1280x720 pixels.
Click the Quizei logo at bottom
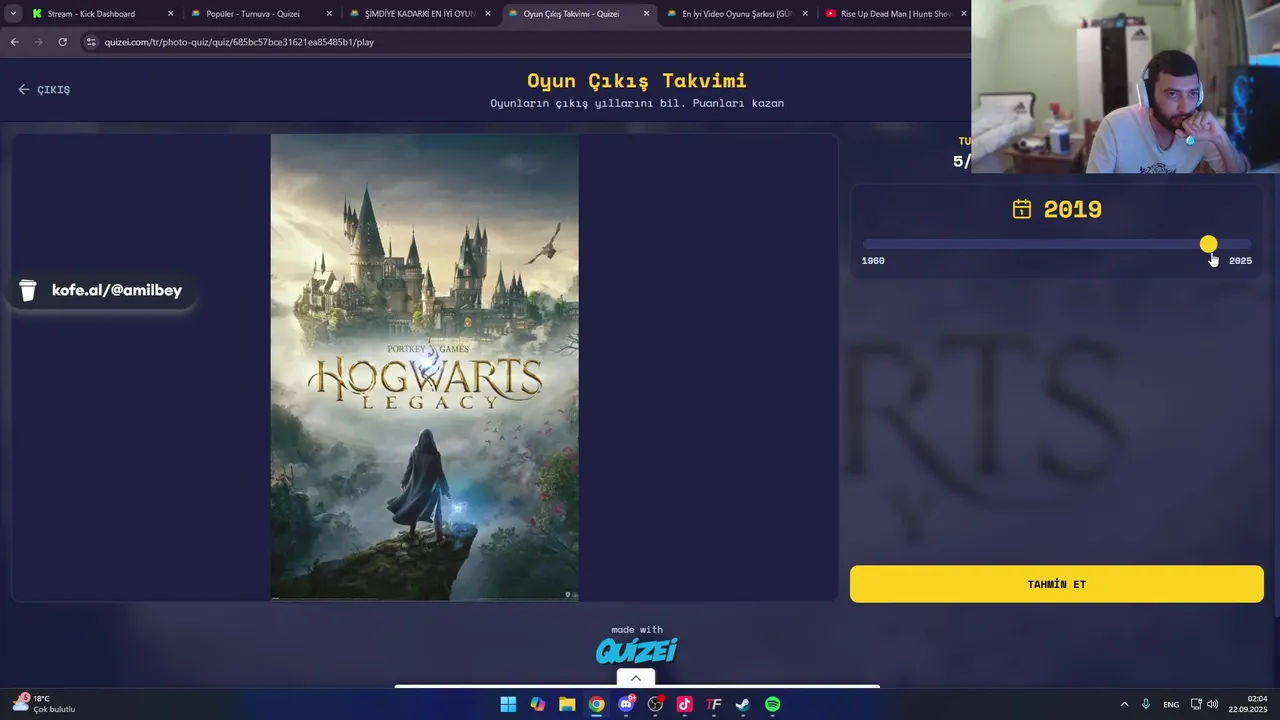coord(637,651)
